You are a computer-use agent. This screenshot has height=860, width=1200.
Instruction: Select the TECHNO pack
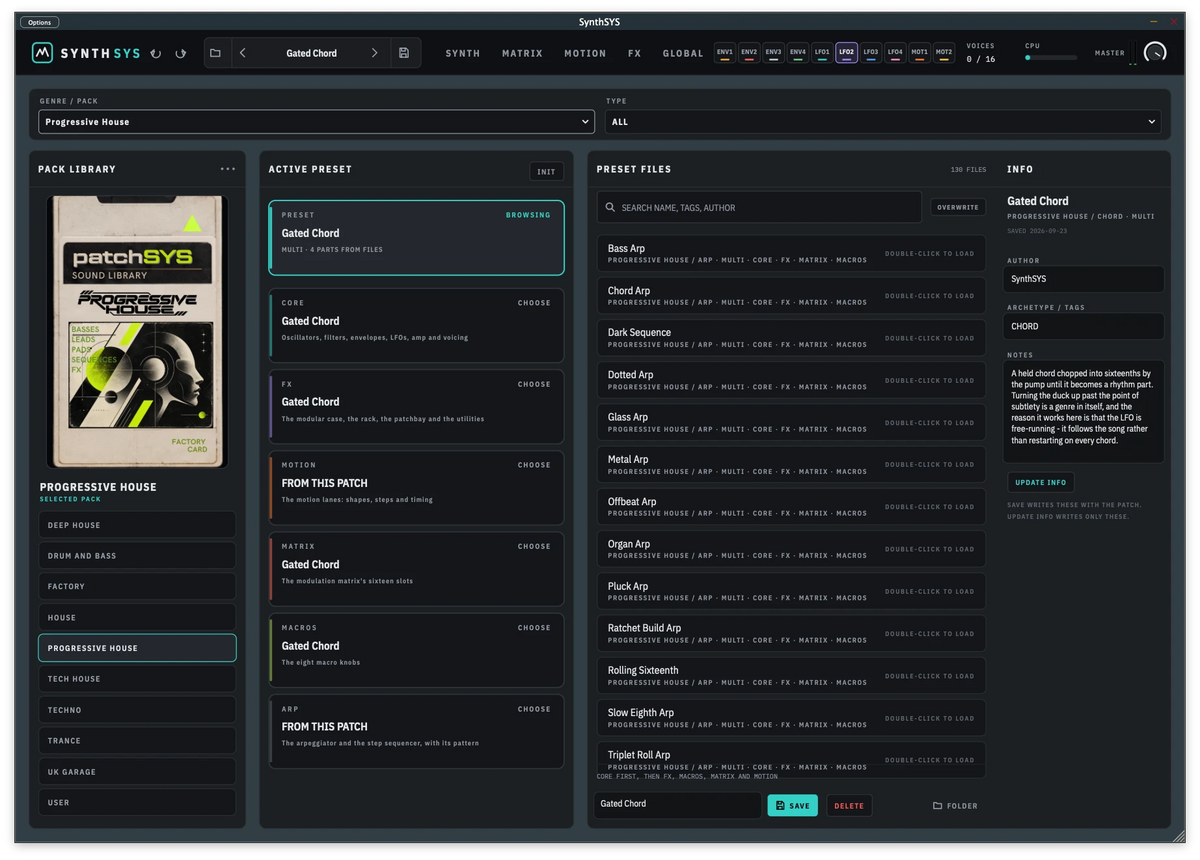(137, 710)
